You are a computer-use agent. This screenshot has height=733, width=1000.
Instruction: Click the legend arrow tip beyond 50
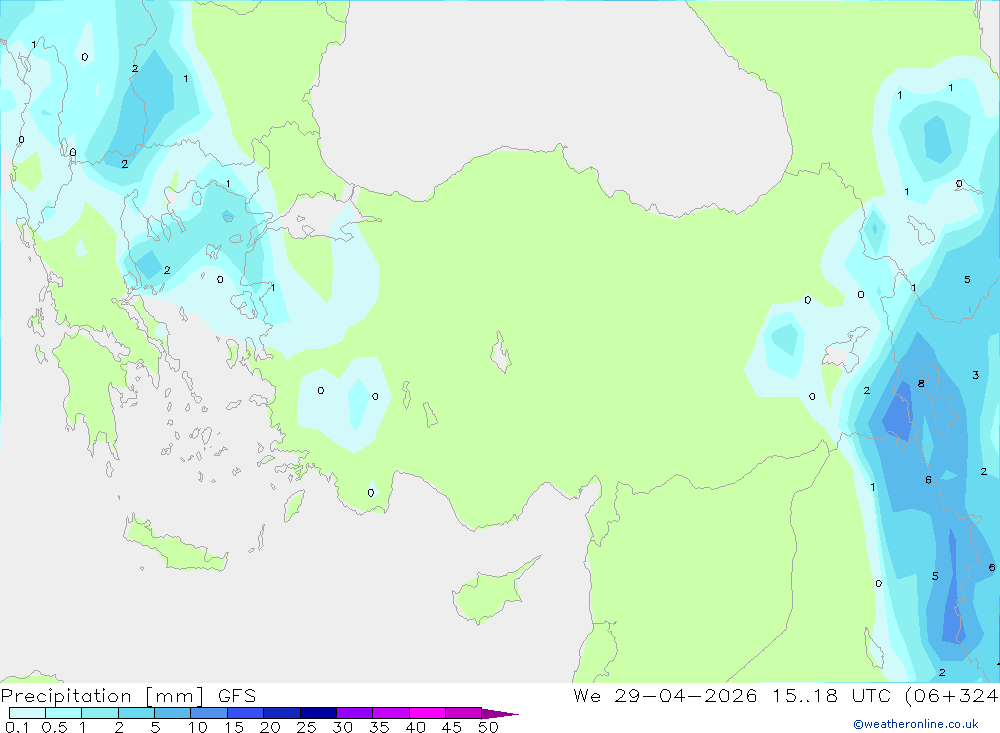[x=501, y=713]
